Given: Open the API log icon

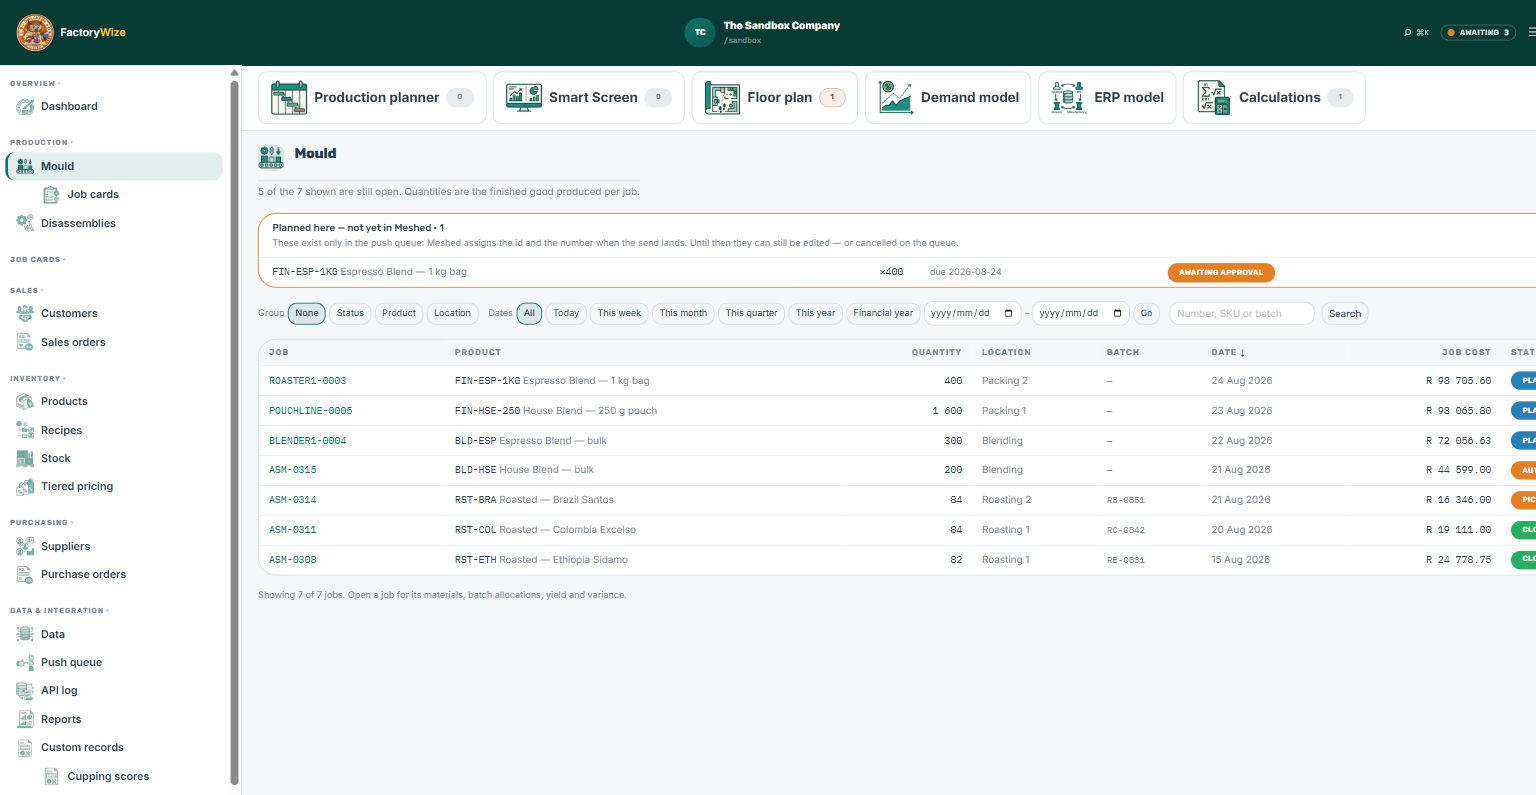Looking at the screenshot, I should (25, 690).
